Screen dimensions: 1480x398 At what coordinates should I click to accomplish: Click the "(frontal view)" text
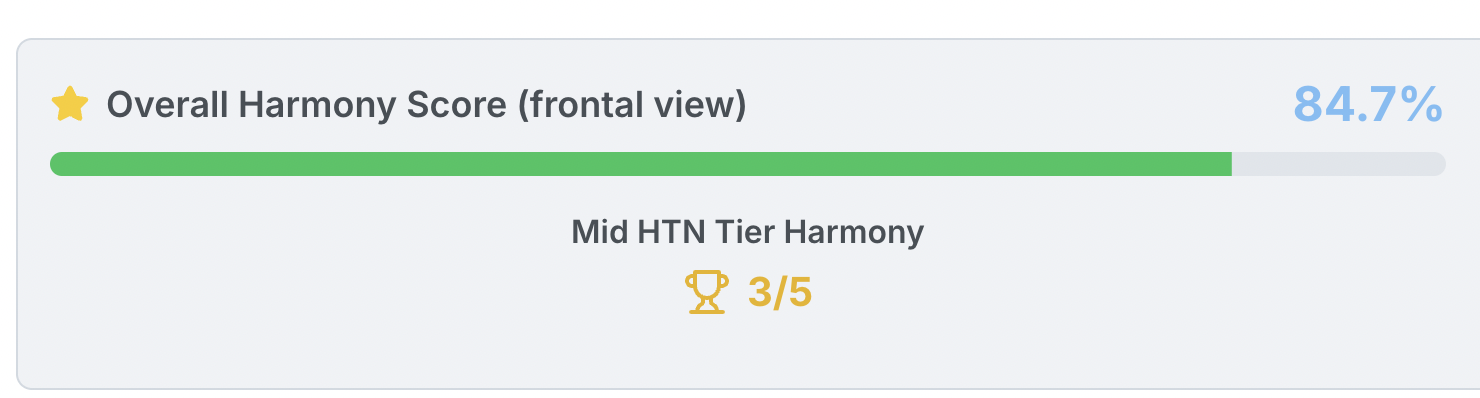click(632, 105)
